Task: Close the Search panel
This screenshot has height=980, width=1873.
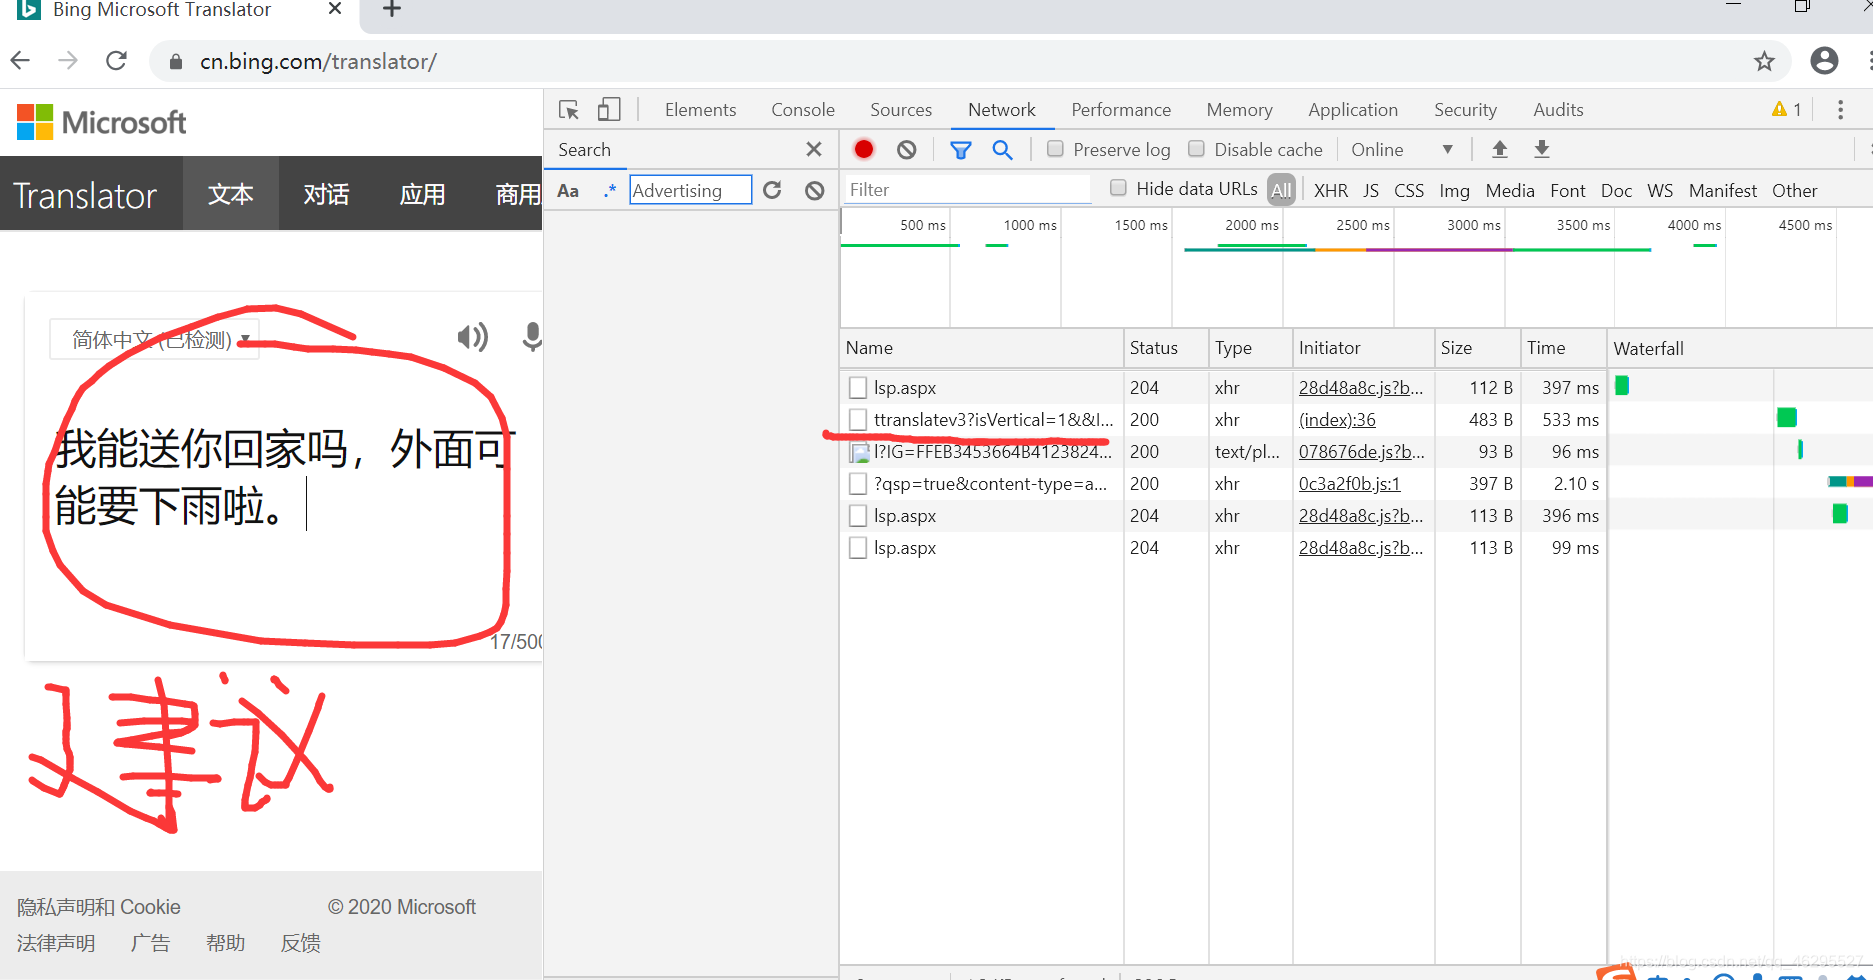Action: 814,149
